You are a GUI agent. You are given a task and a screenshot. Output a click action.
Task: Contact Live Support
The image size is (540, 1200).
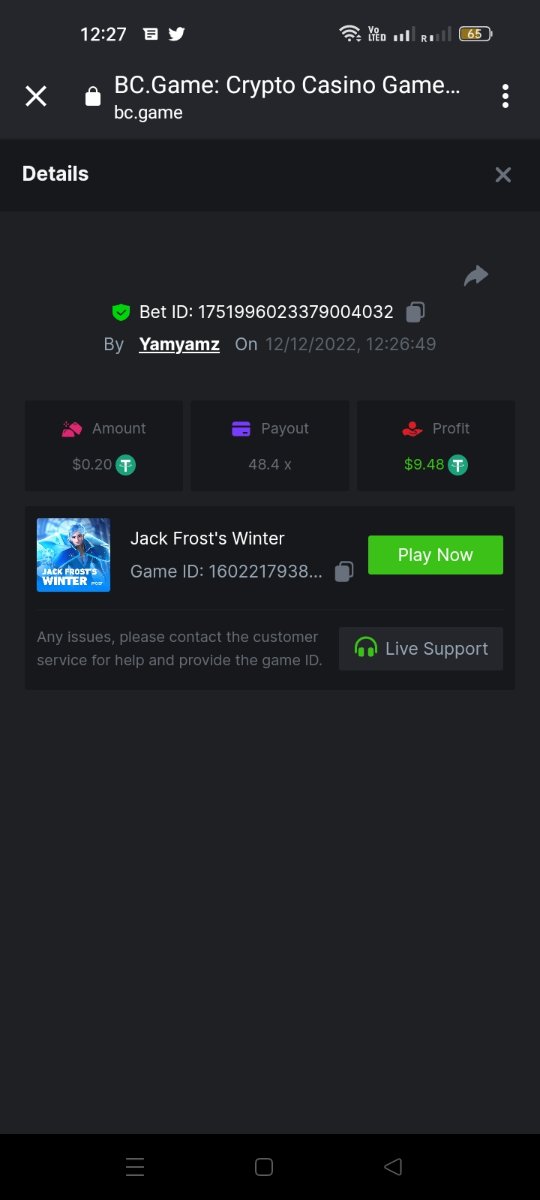pyautogui.click(x=421, y=649)
